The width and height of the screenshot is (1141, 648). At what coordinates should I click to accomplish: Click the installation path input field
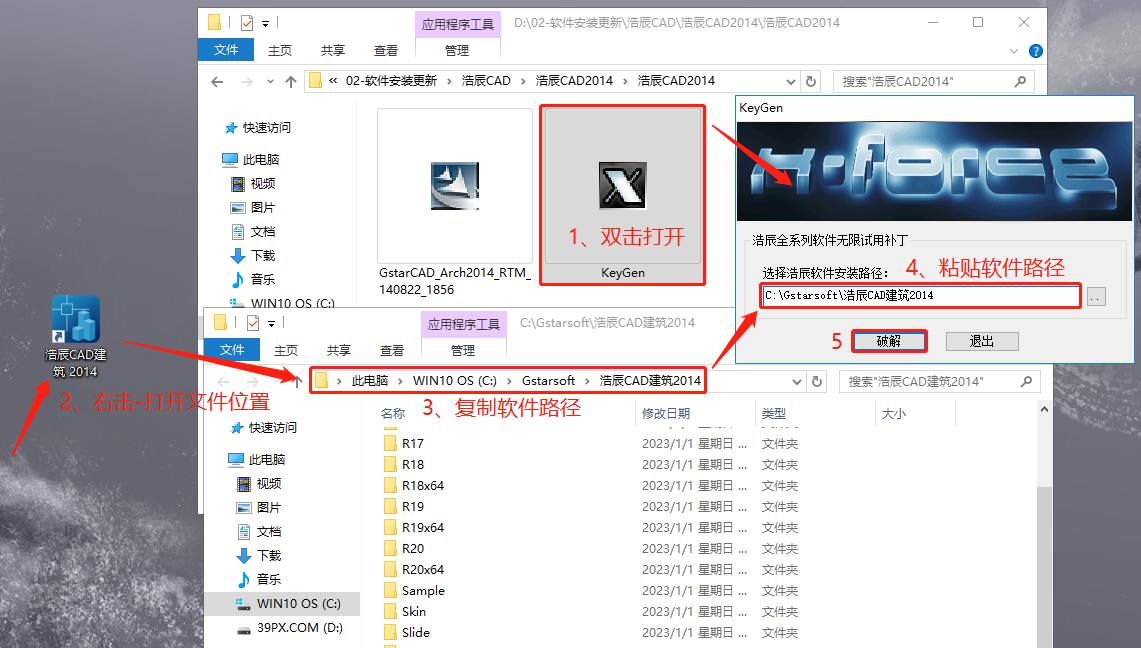coord(918,295)
